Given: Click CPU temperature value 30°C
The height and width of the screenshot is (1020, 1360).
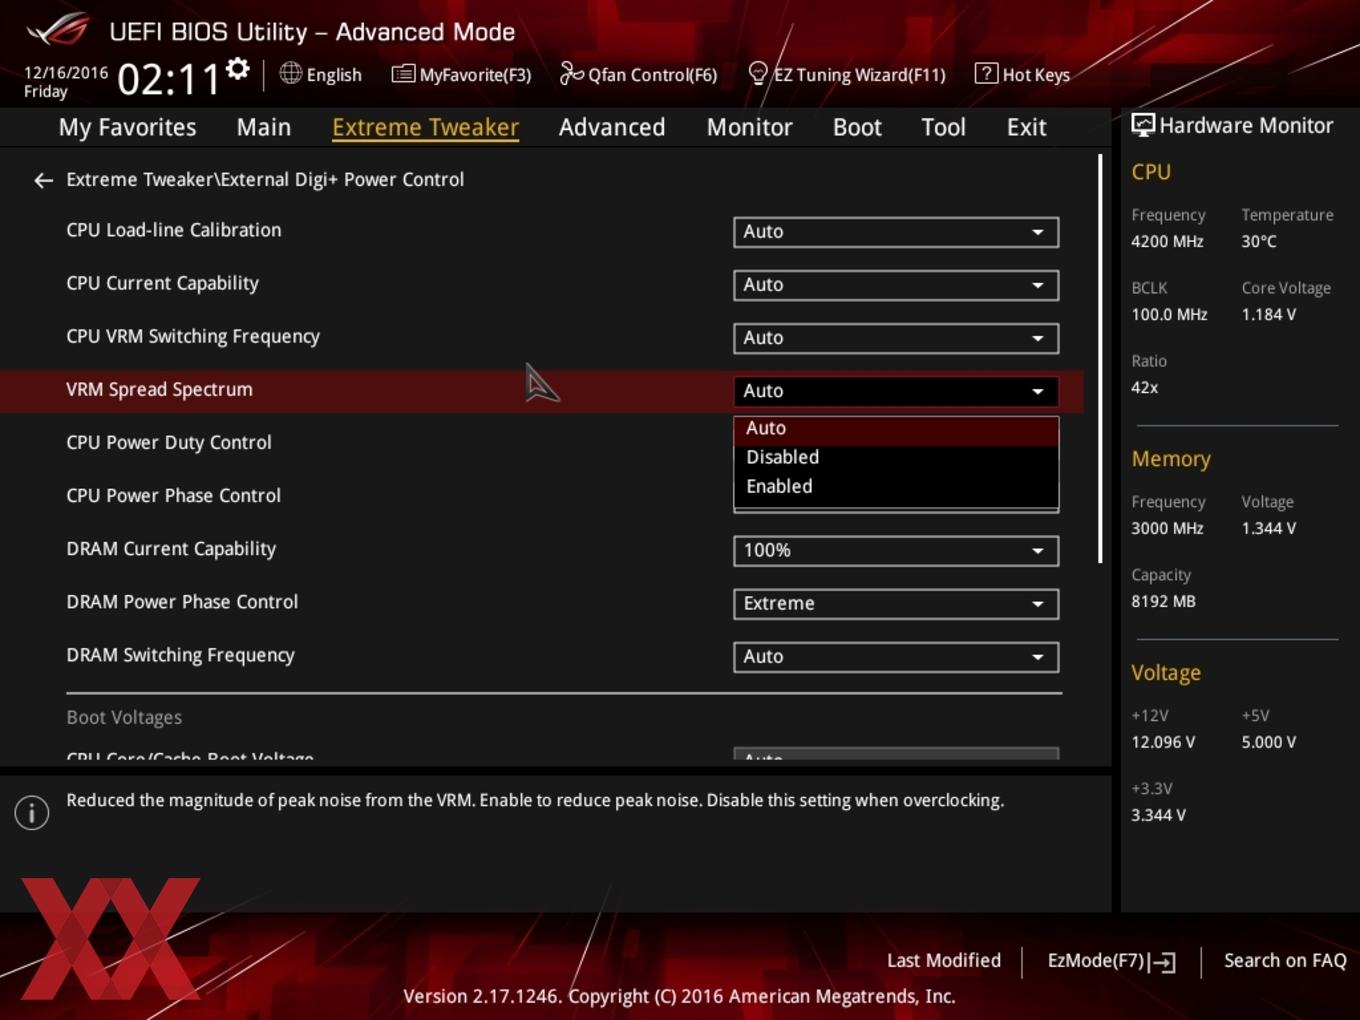Looking at the screenshot, I should tap(1259, 242).
